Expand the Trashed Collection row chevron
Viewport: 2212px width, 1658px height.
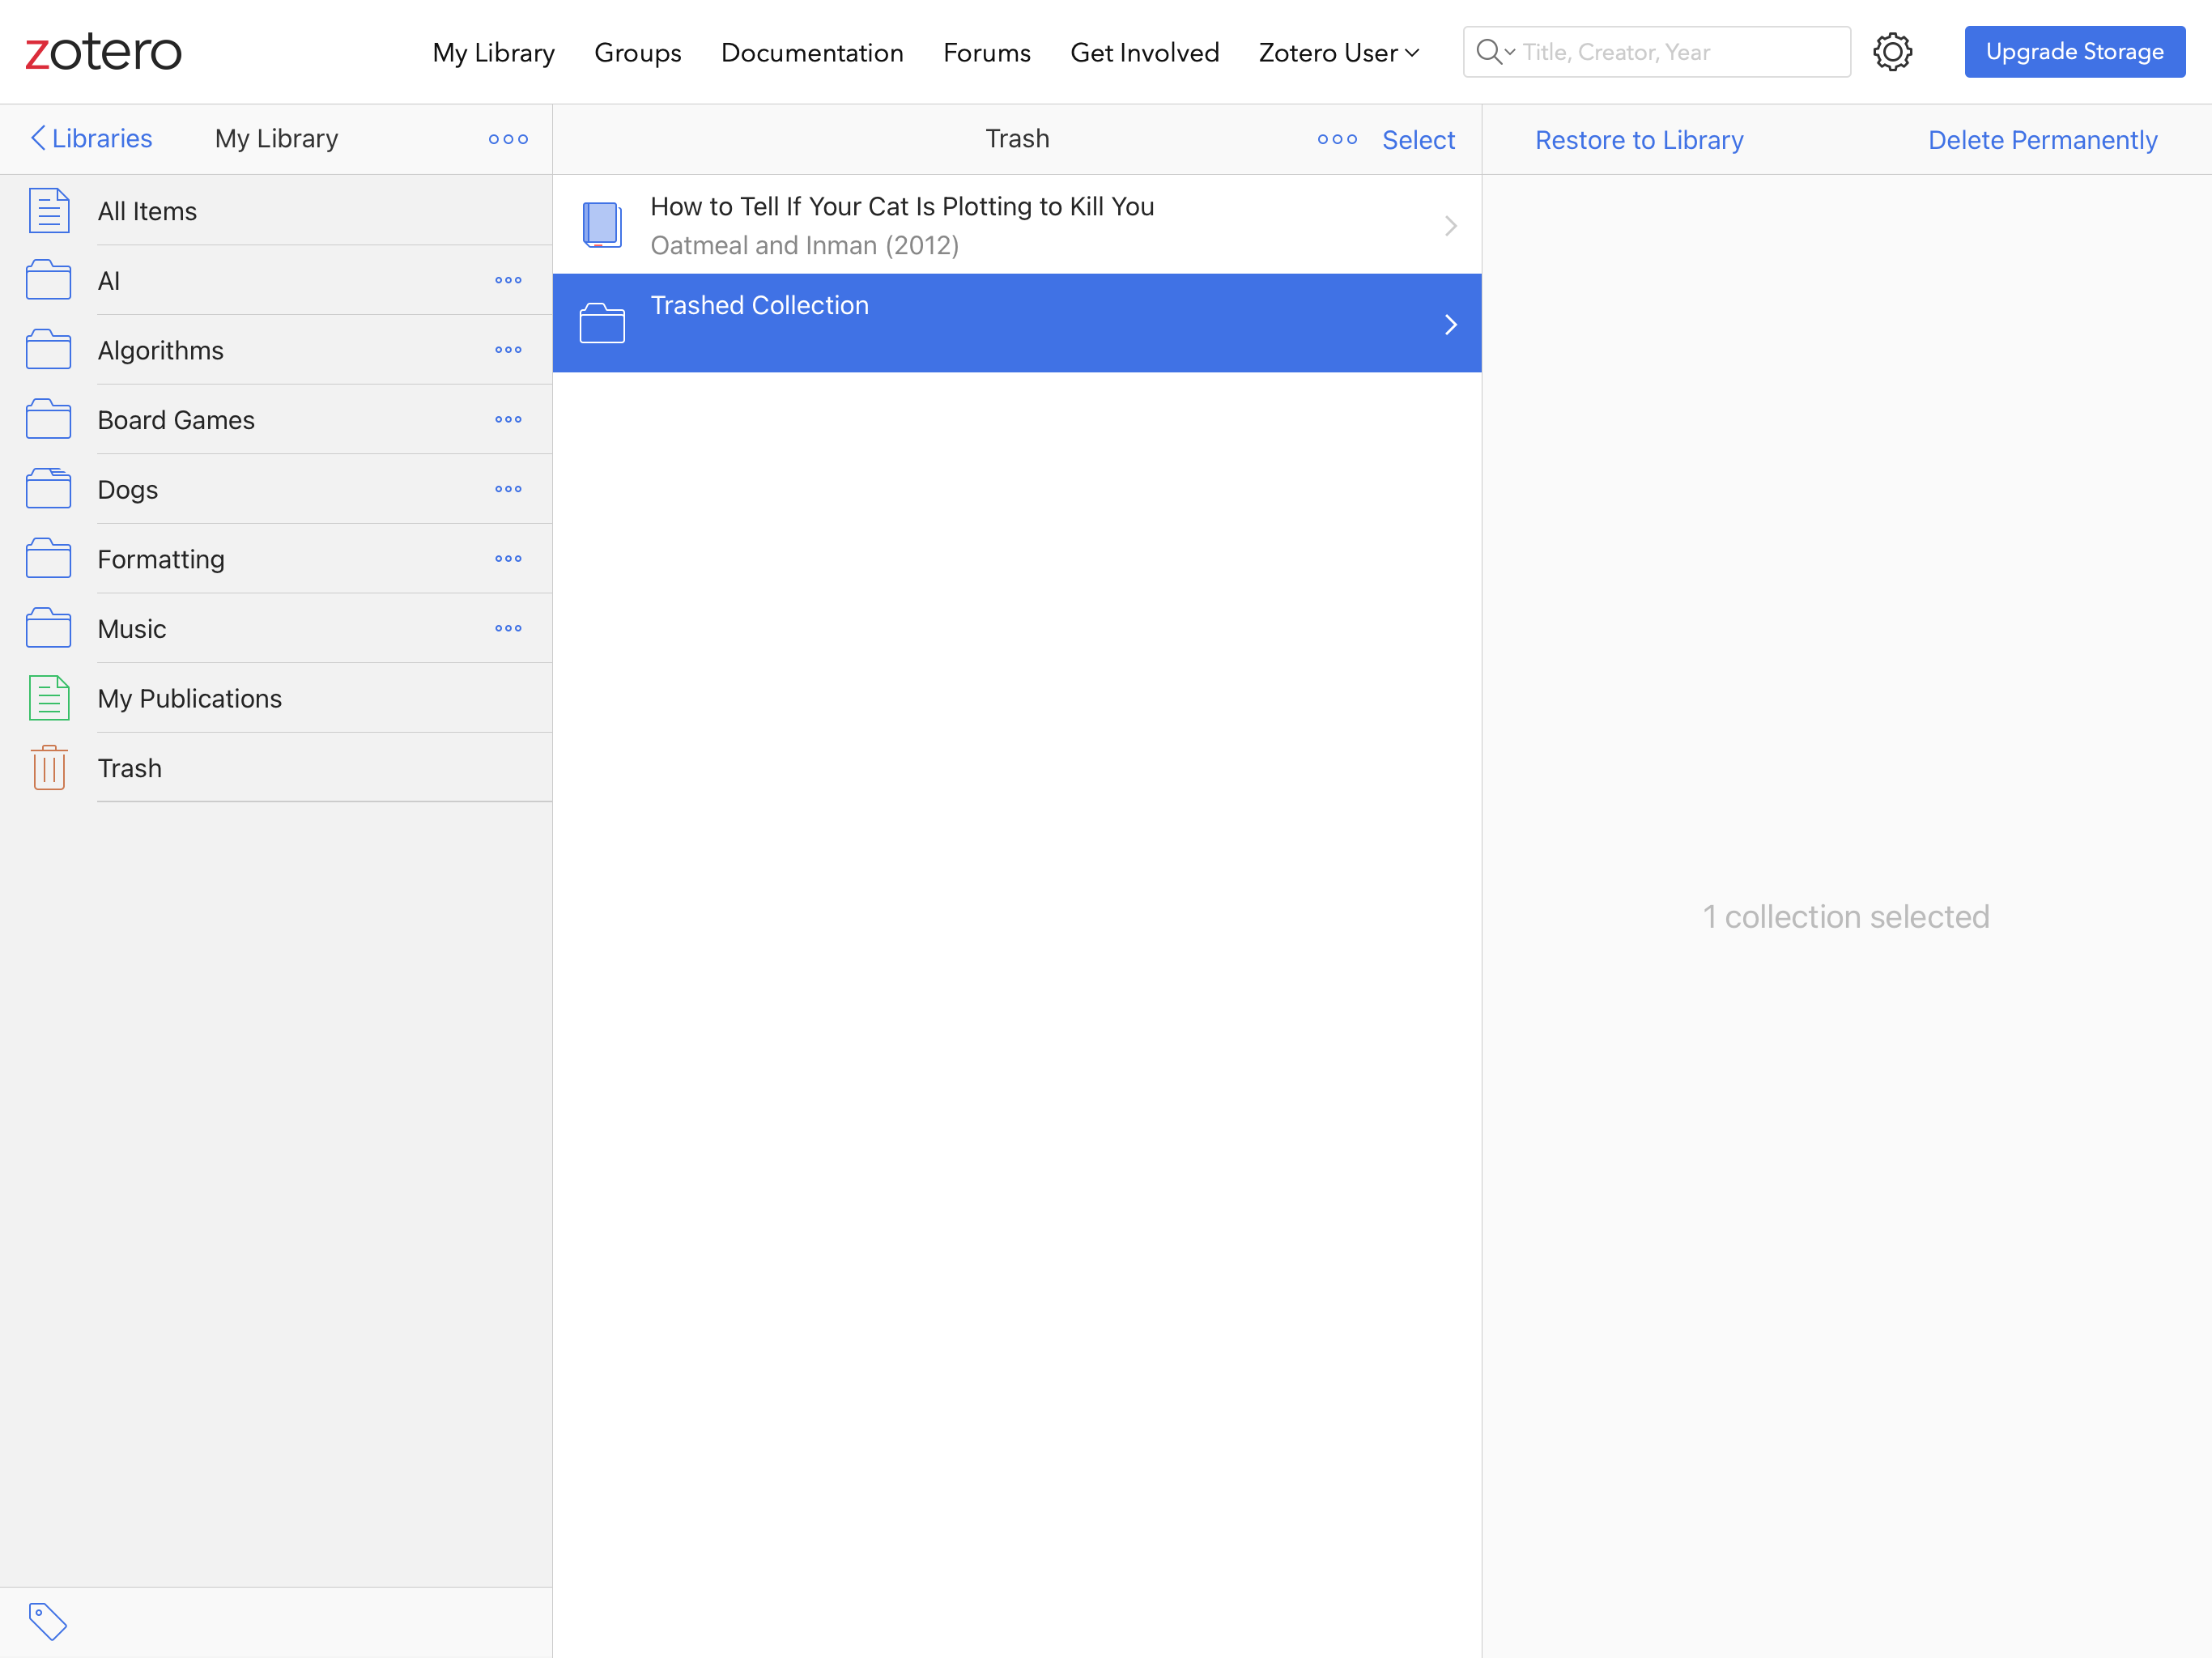[1450, 324]
